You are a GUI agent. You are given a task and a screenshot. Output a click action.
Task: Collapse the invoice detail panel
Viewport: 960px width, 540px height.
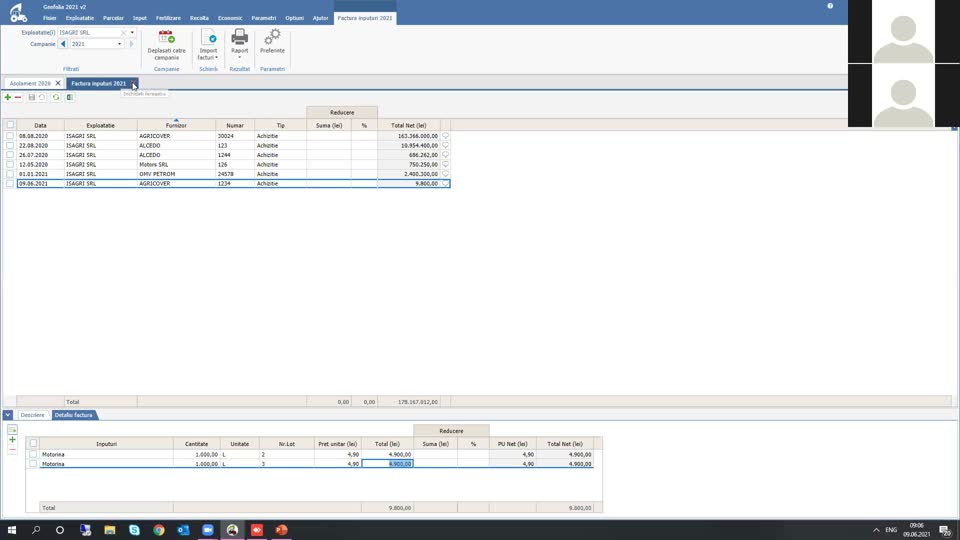click(x=8, y=415)
